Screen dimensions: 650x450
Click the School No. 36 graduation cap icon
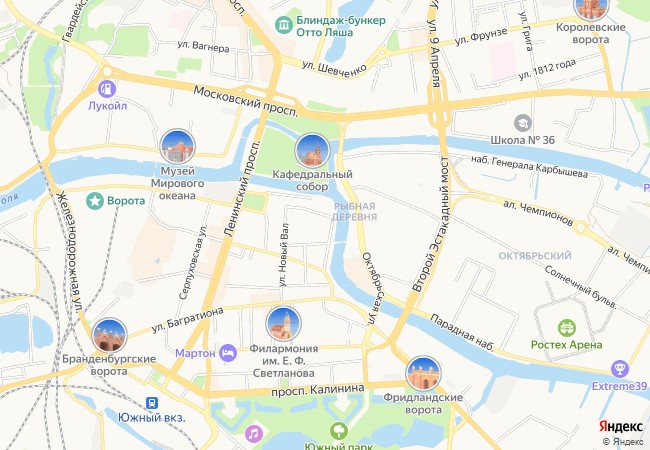[523, 123]
